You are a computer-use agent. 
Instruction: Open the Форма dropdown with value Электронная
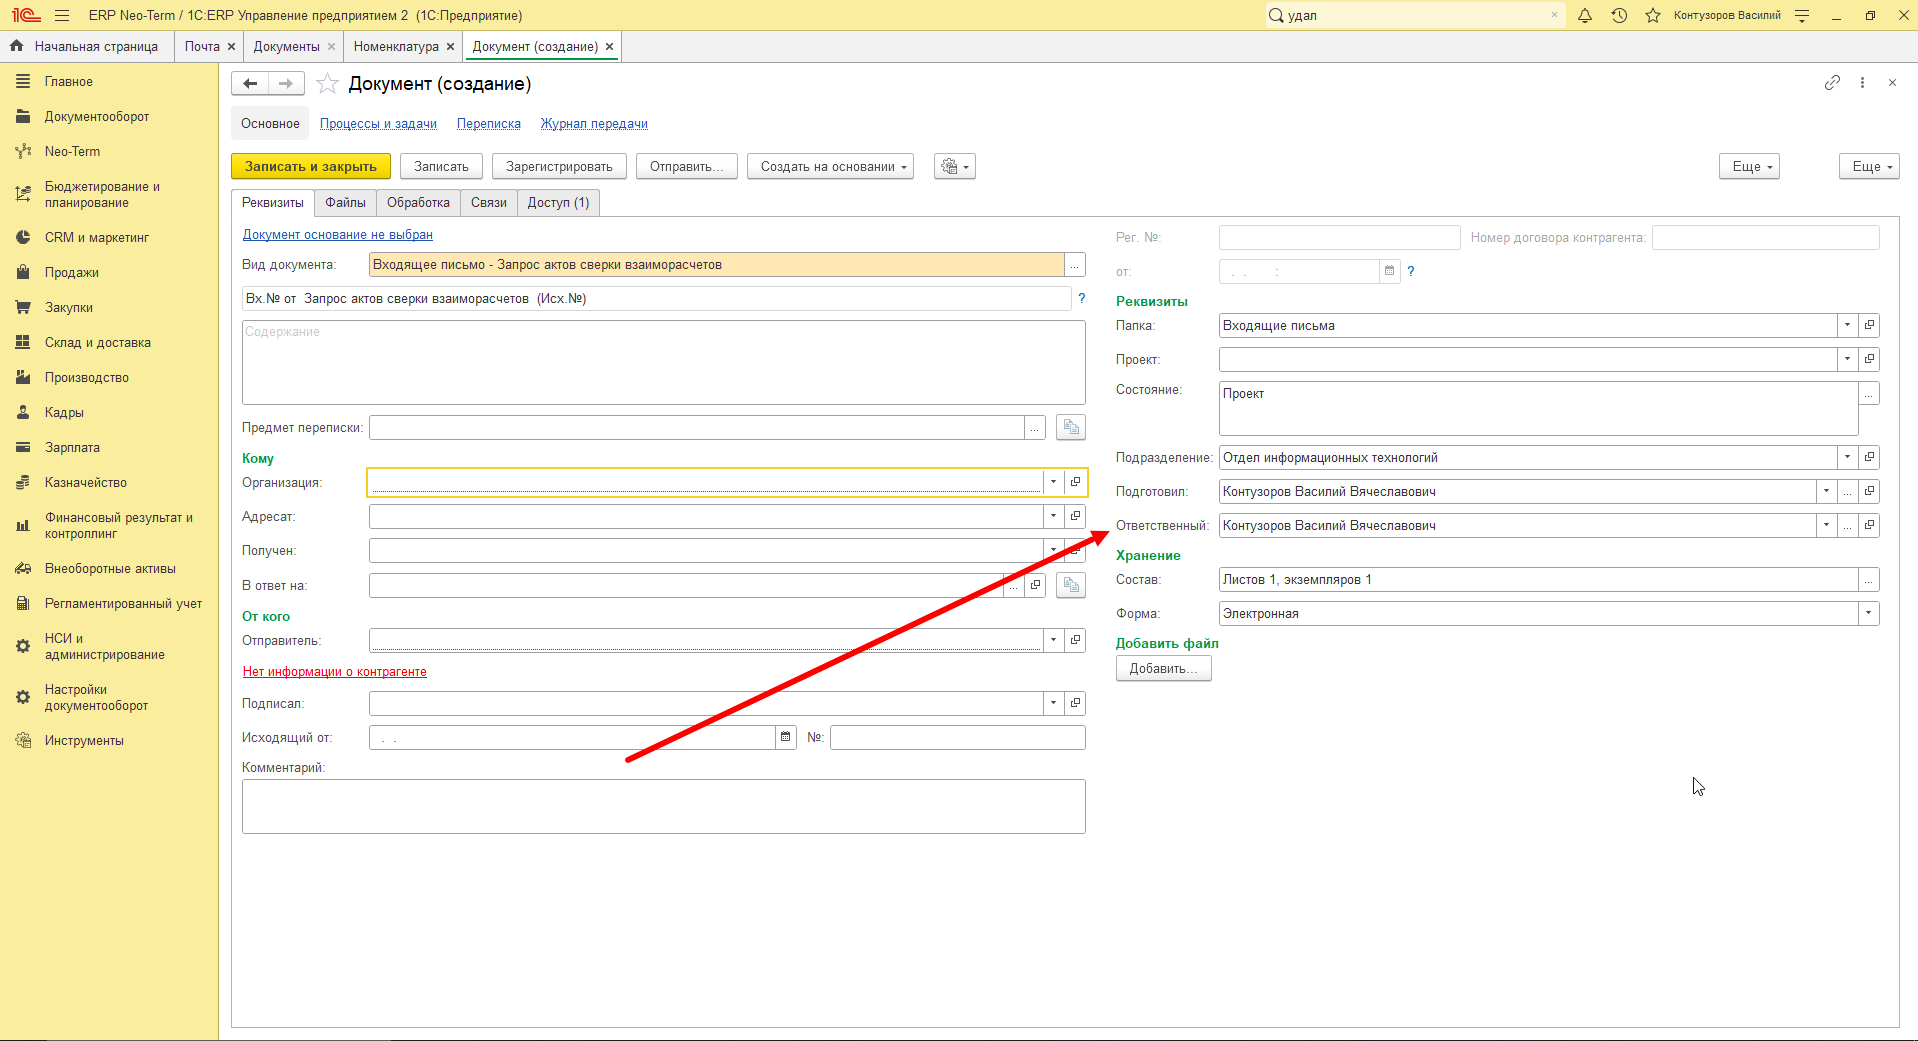click(1868, 613)
